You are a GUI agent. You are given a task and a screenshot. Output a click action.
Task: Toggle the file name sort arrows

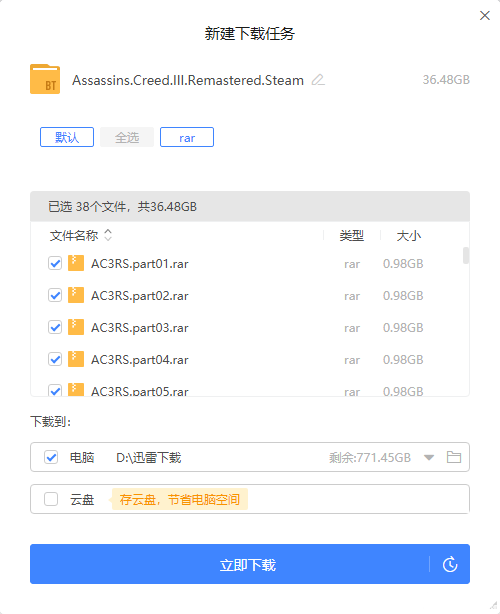pos(108,235)
